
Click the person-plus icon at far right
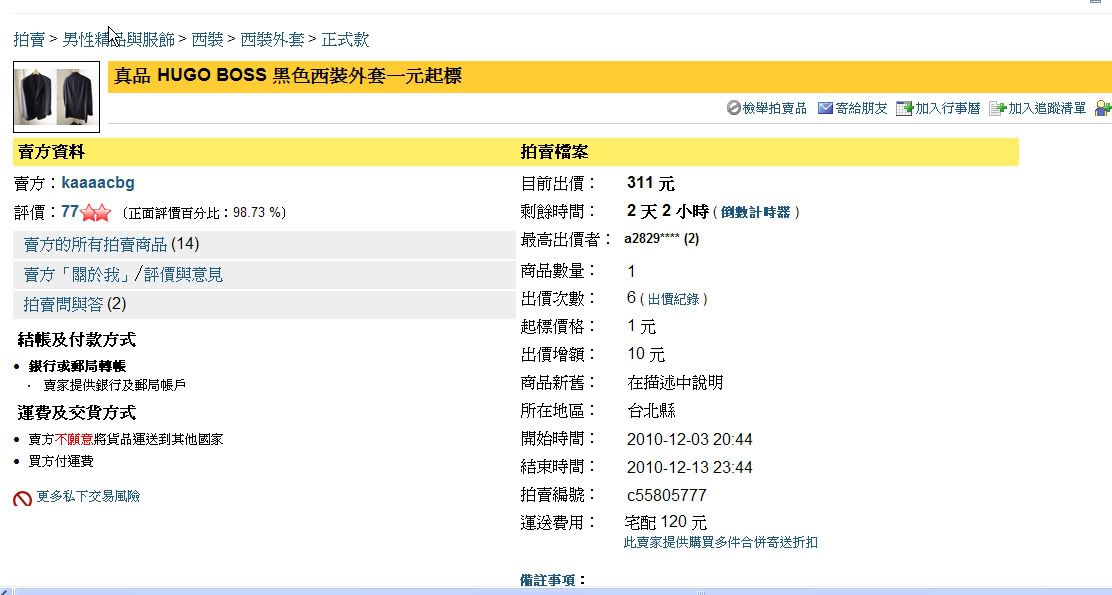tap(1103, 108)
